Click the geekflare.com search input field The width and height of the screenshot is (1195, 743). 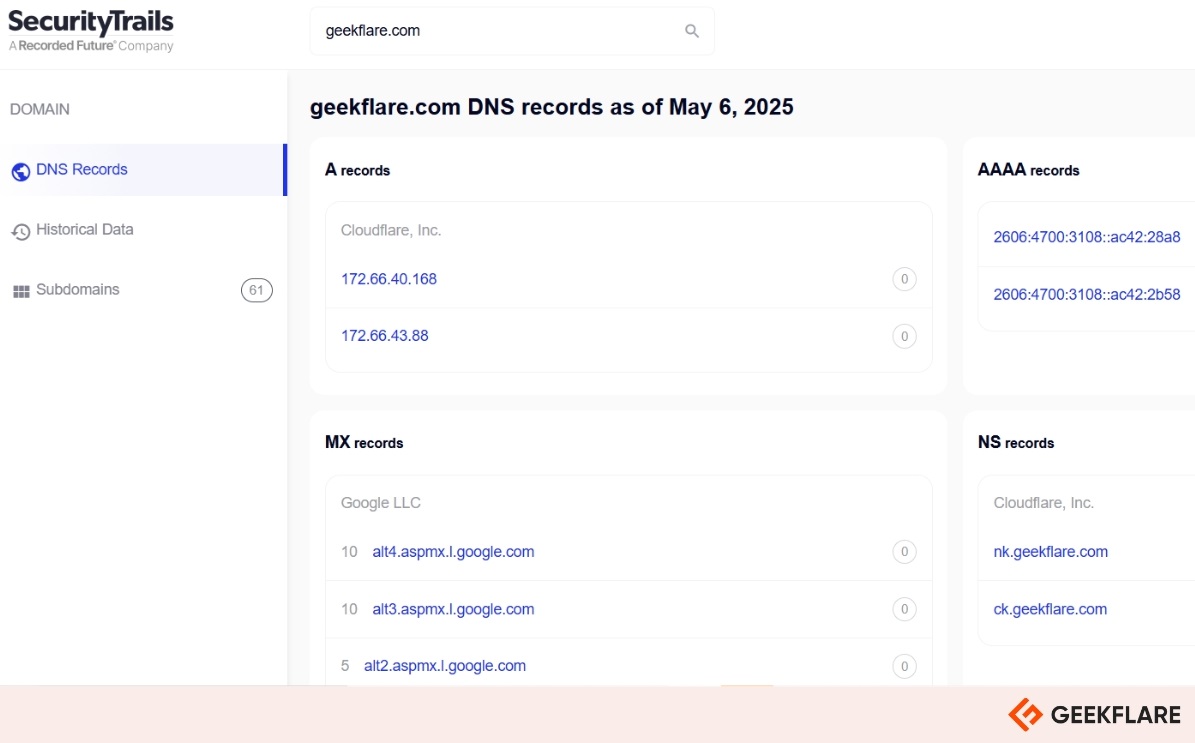click(512, 31)
